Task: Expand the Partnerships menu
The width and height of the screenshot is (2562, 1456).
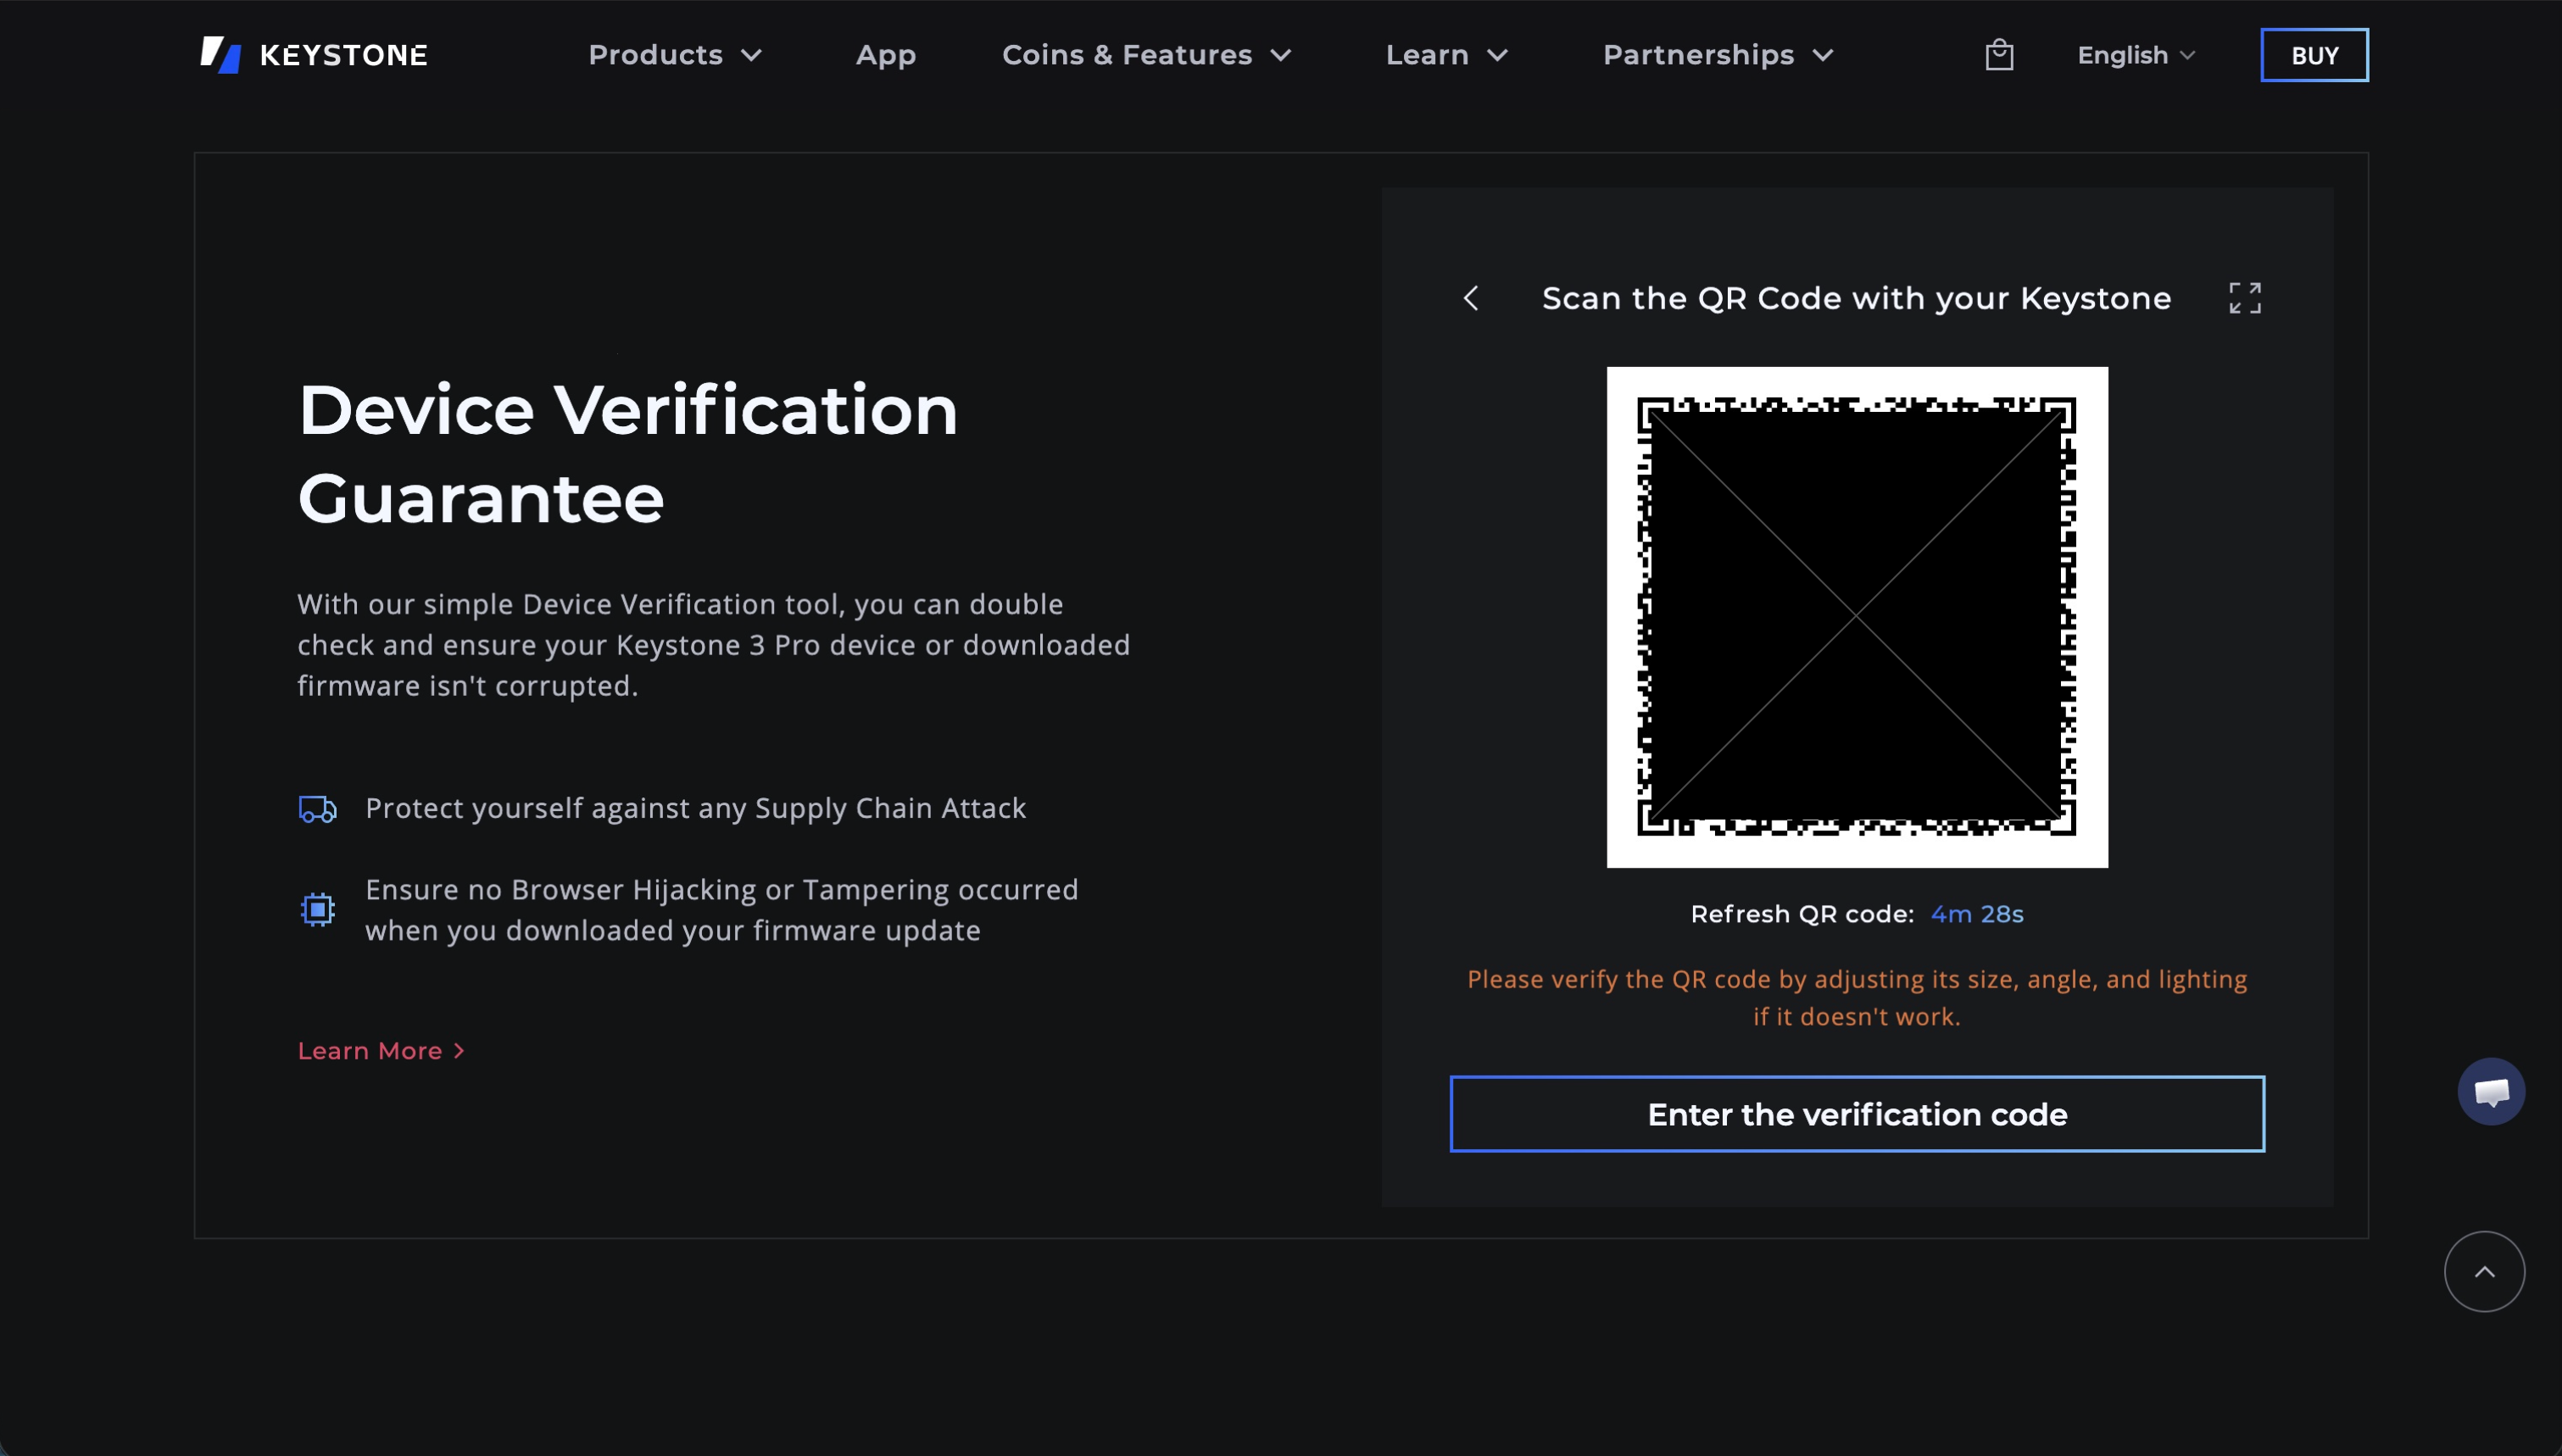Action: [x=1719, y=55]
